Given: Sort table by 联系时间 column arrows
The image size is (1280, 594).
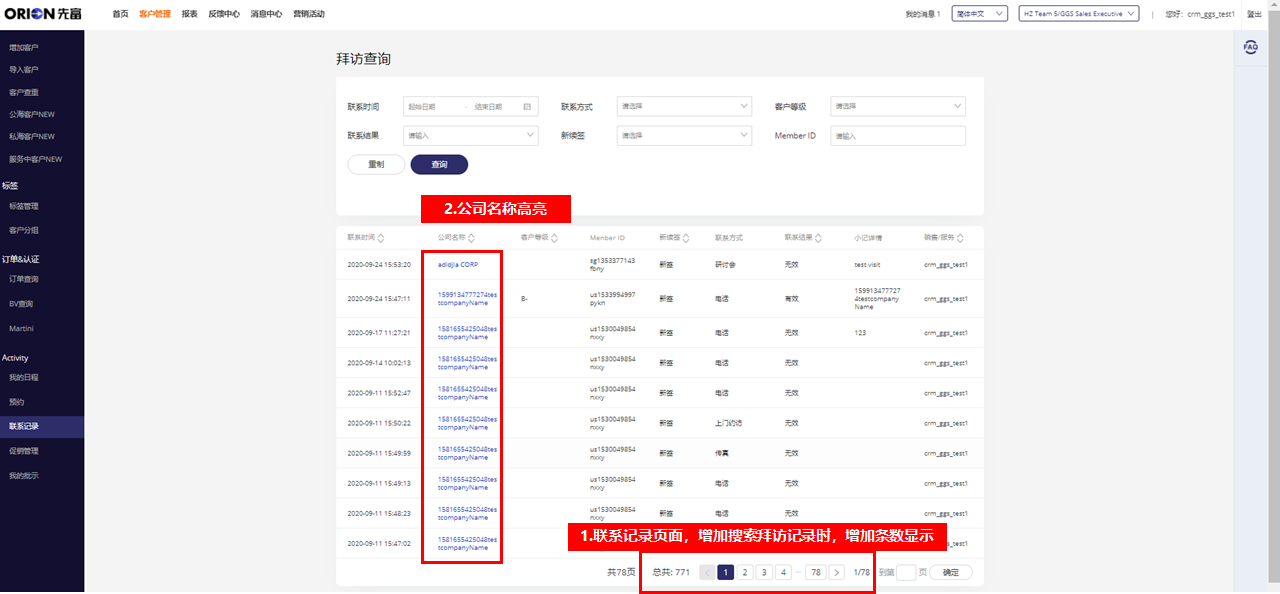Looking at the screenshot, I should [380, 238].
